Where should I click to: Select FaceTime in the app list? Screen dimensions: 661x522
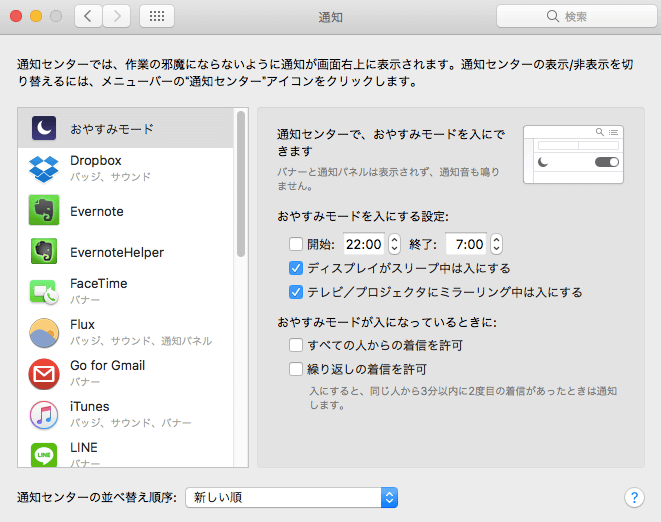click(x=126, y=292)
